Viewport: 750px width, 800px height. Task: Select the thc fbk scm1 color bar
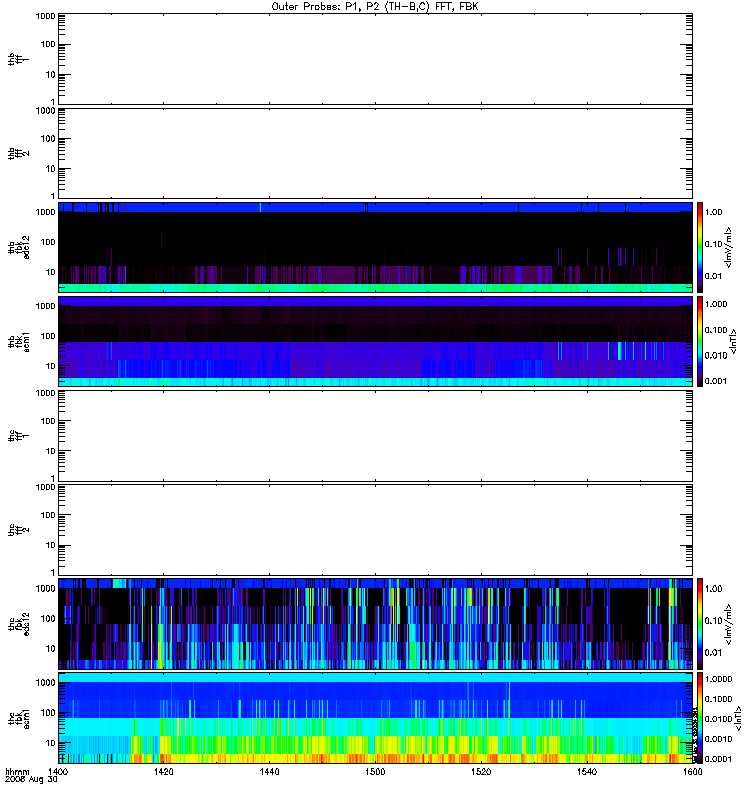[x=700, y=718]
